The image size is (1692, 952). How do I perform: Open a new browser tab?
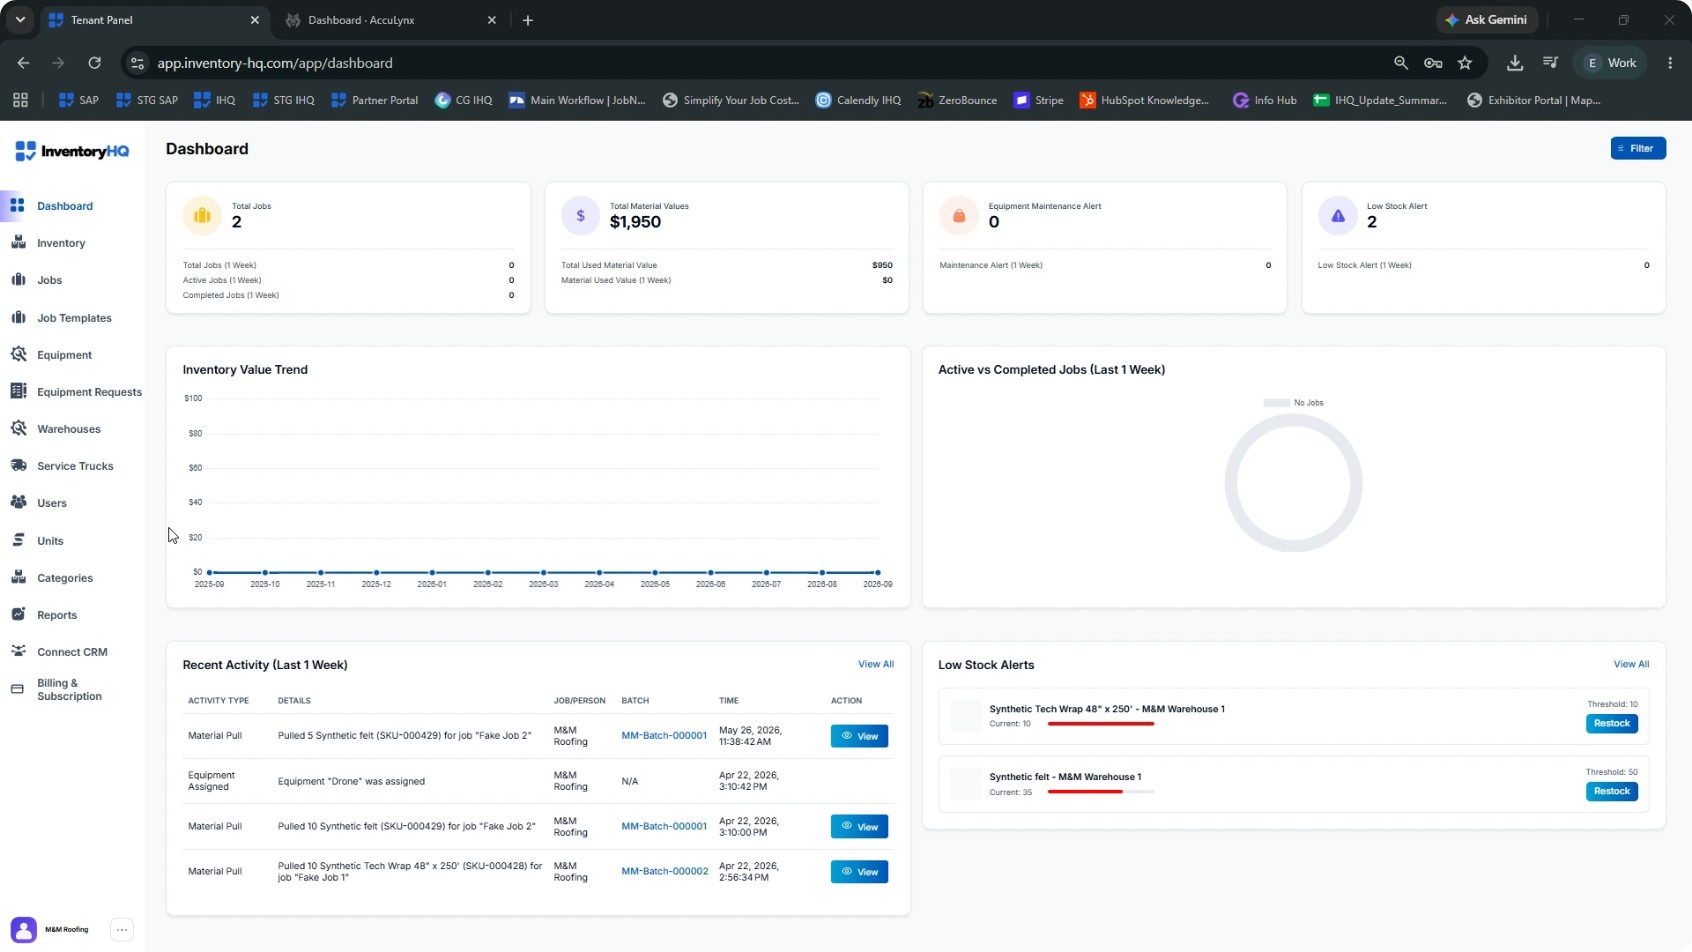coord(528,20)
